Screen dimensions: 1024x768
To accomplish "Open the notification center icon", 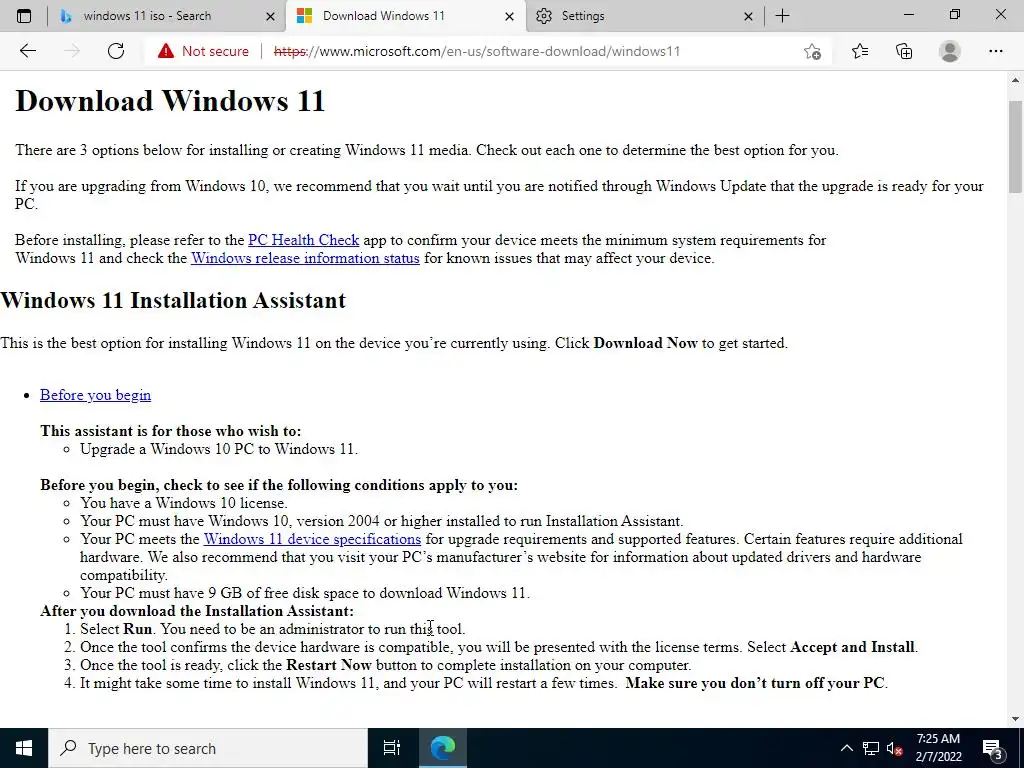I will click(993, 748).
